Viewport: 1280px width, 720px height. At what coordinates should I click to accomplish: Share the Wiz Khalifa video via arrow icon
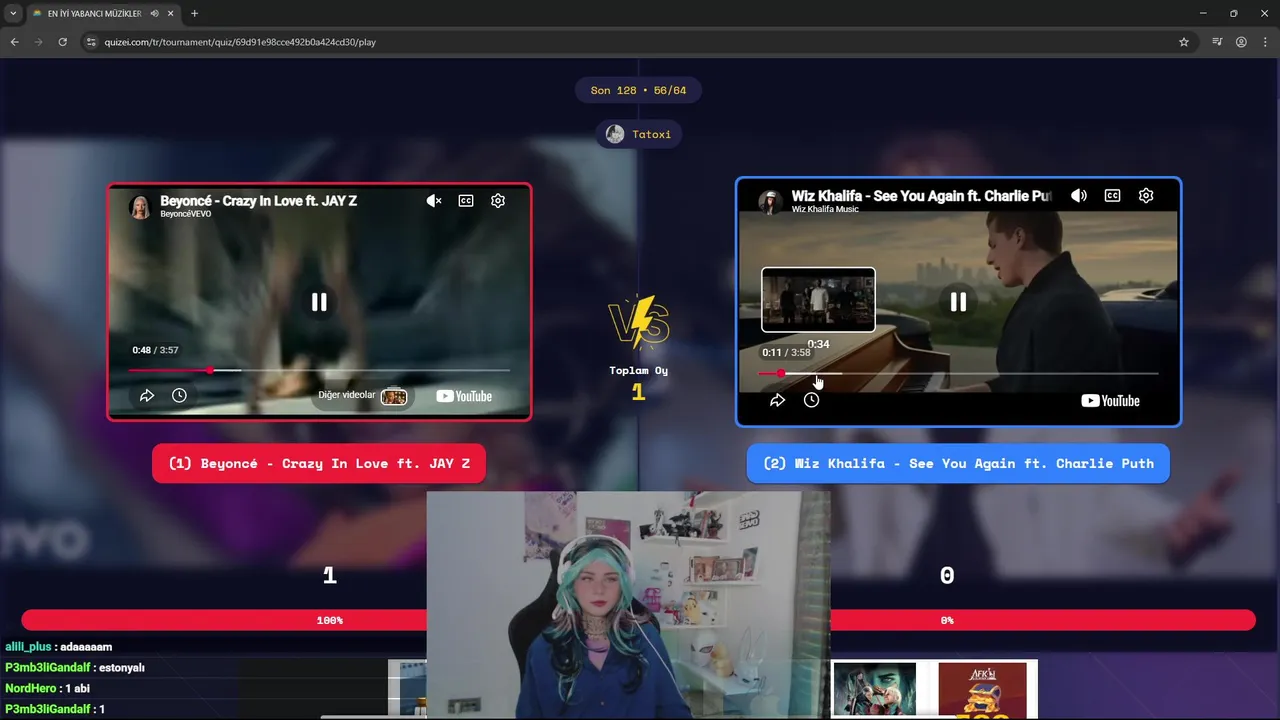coord(777,401)
